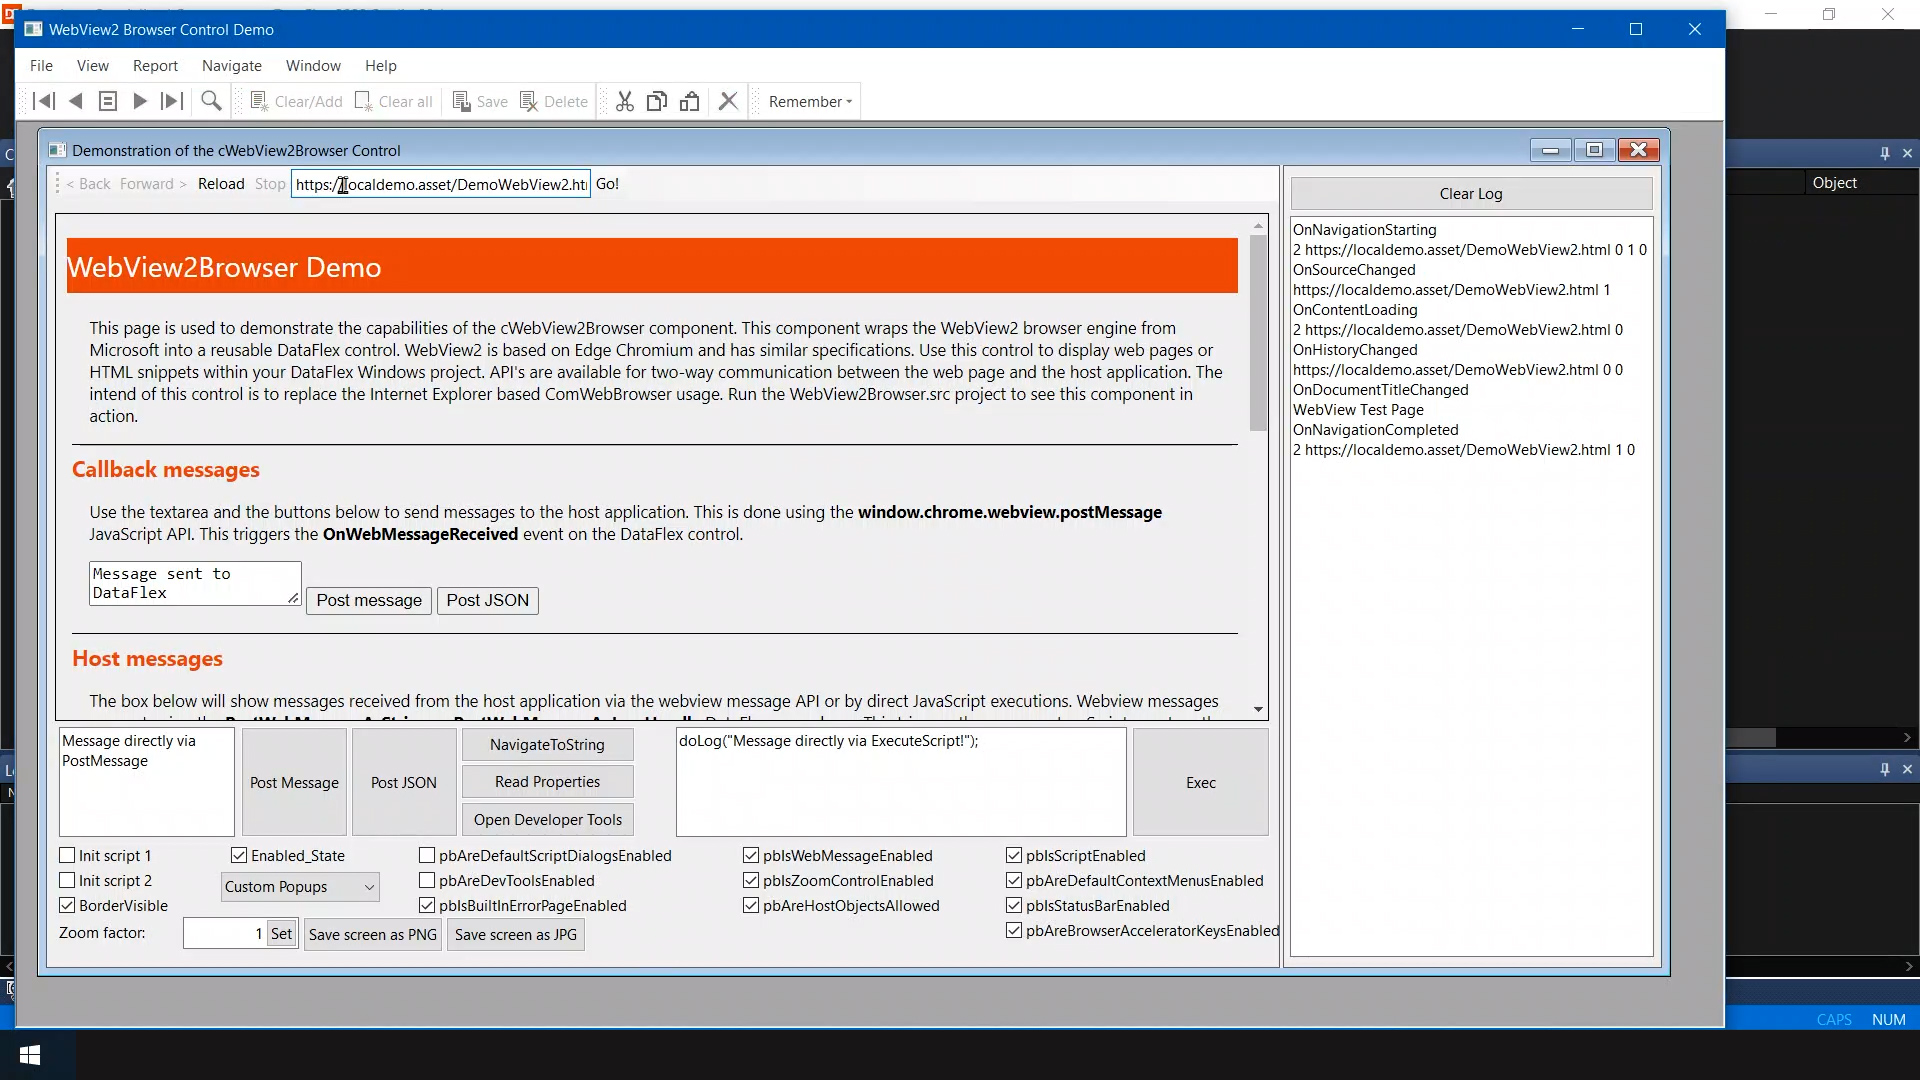1920x1080 pixels.
Task: Click the Windows Start button
Action: point(30,1055)
